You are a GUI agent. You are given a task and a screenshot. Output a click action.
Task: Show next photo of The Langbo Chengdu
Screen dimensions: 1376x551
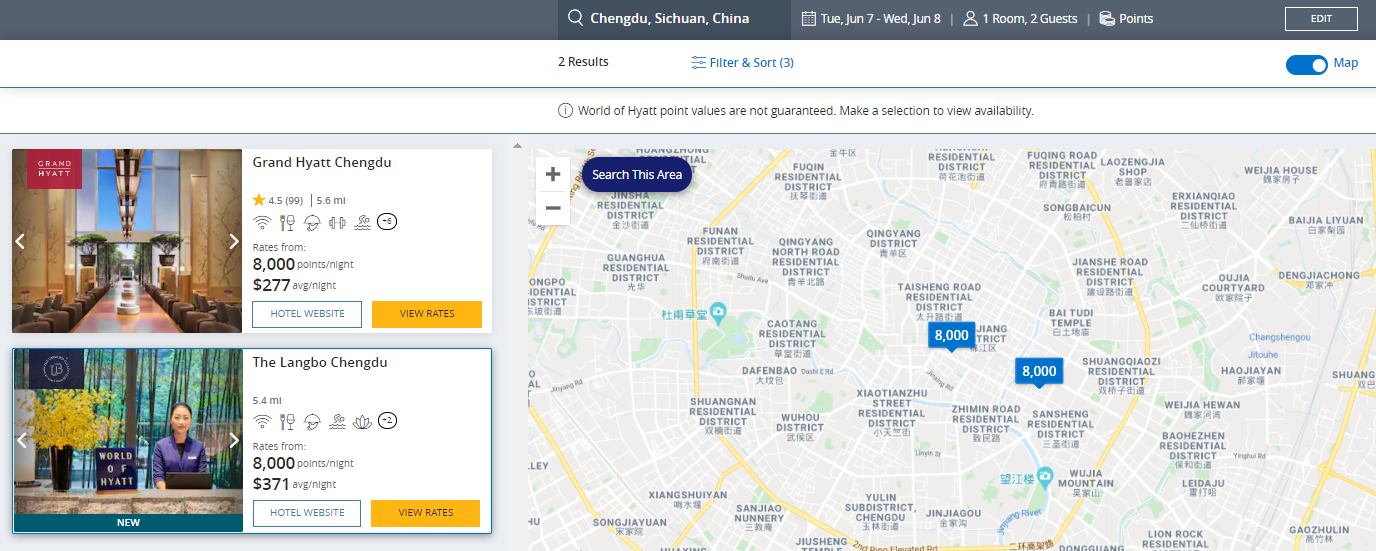point(234,440)
